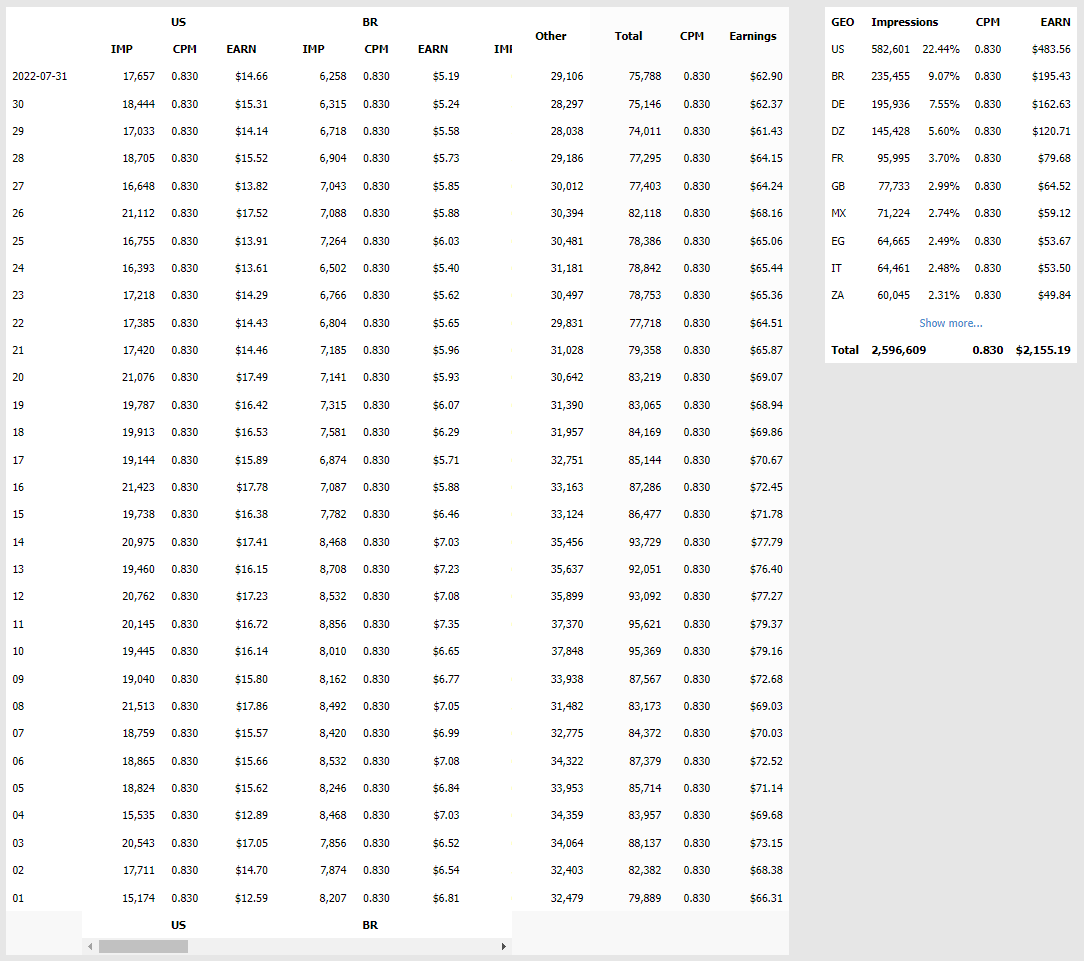The width and height of the screenshot is (1084, 961).
Task: Click the horizontal scrollbar left arrow
Action: pyautogui.click(x=90, y=946)
